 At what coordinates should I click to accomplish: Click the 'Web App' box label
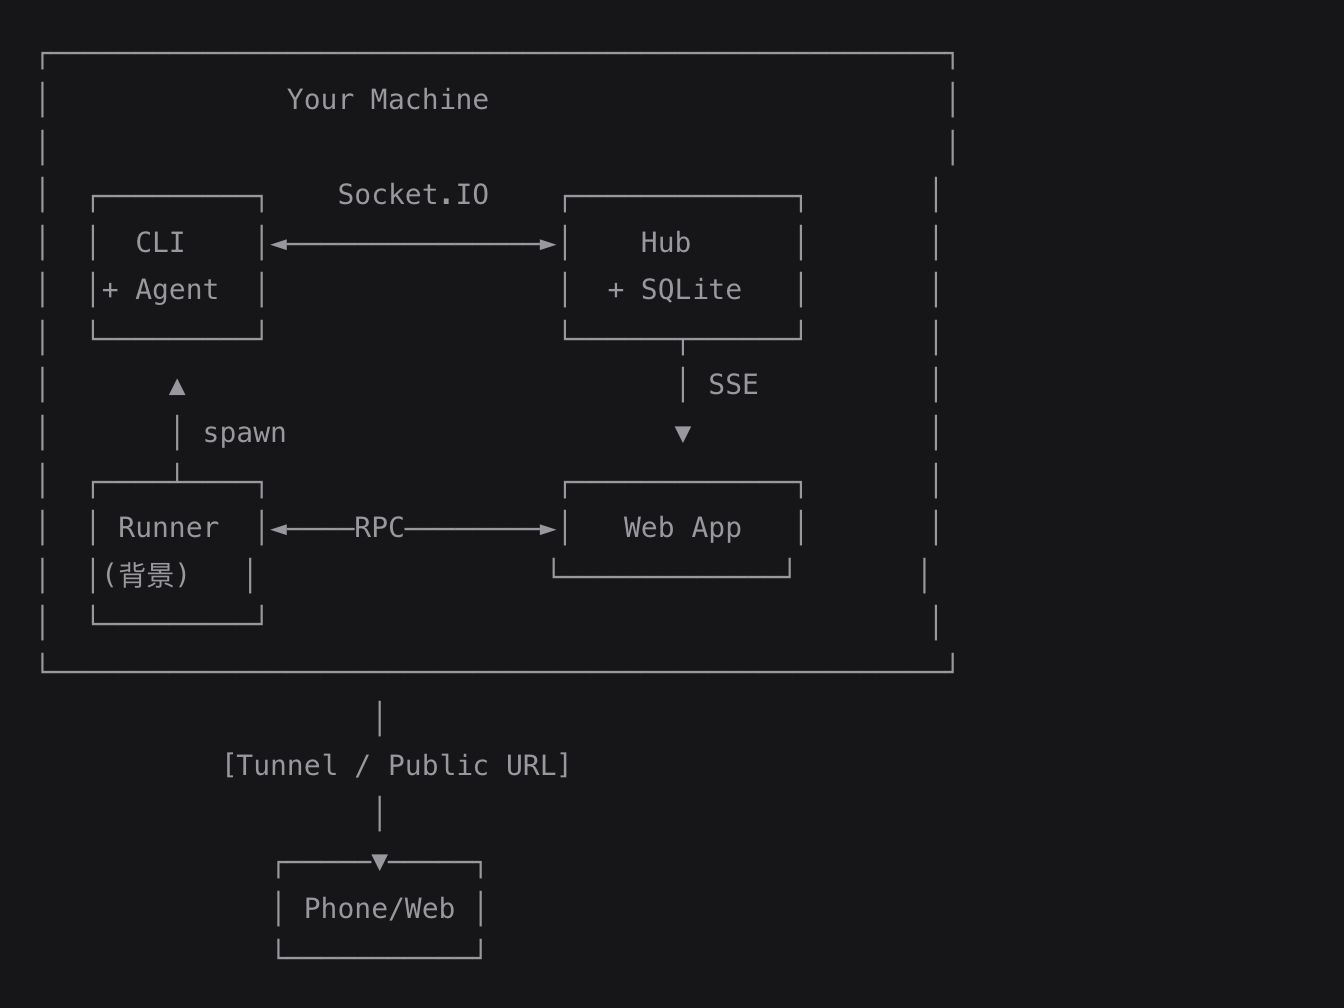click(682, 528)
